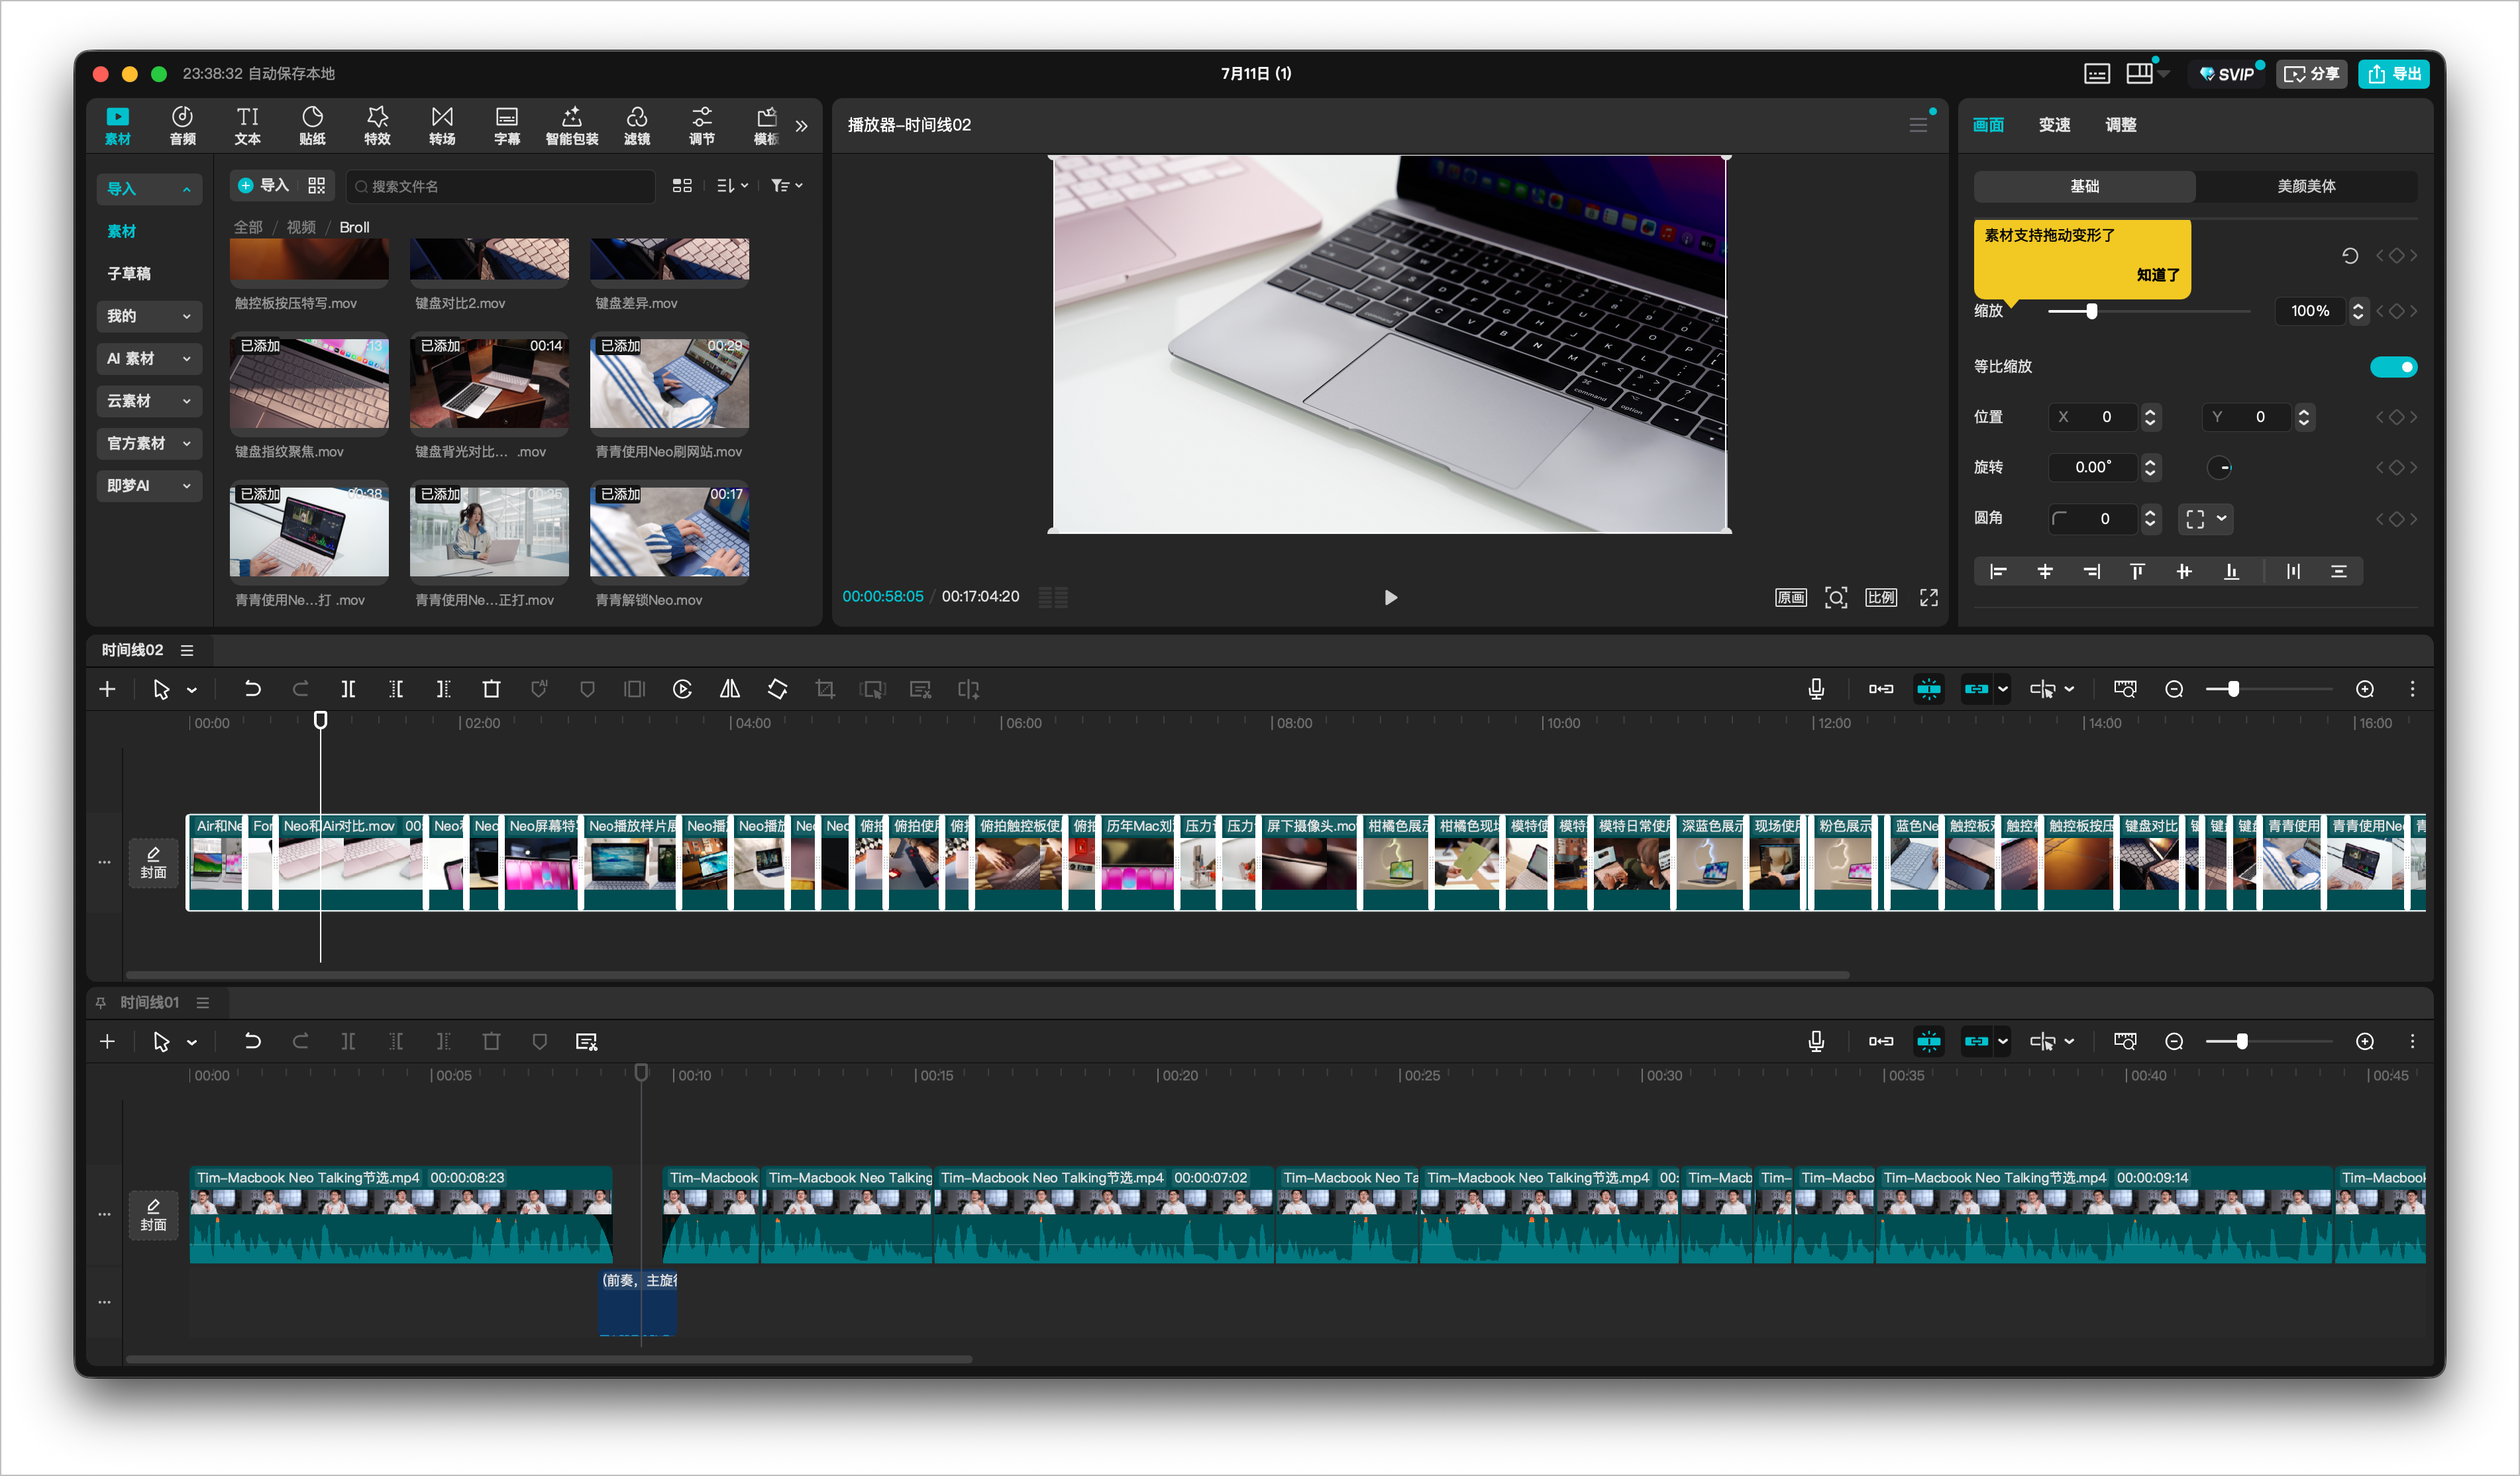Switch to the 调整 adjustment tab

(2120, 125)
